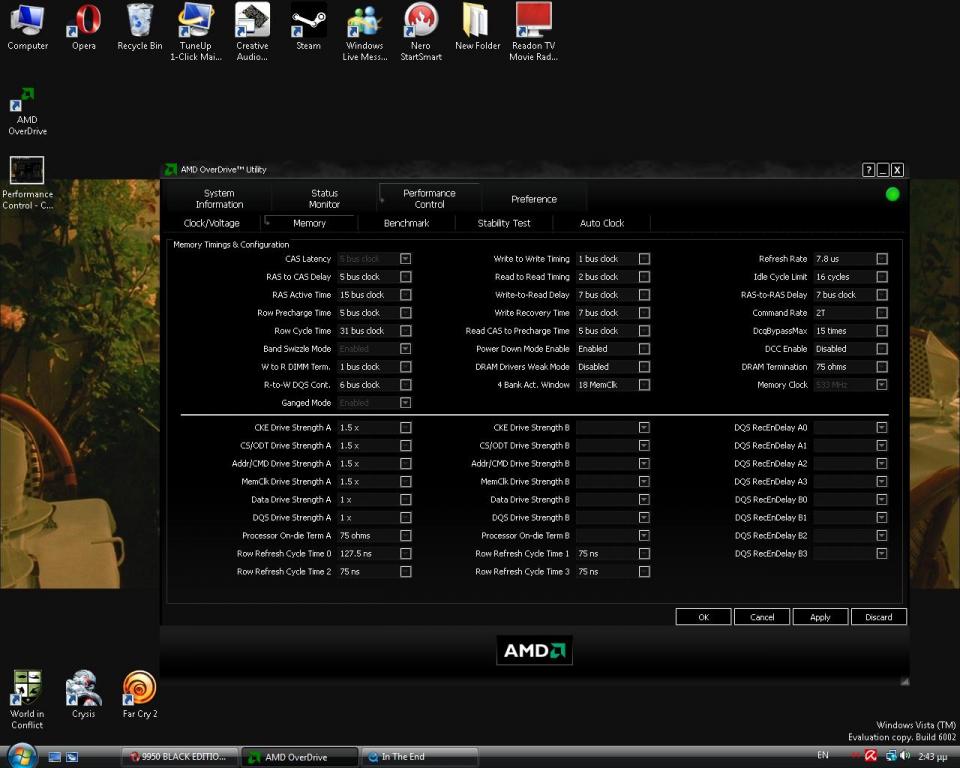Click the volume speaker tray icon

tap(905, 756)
